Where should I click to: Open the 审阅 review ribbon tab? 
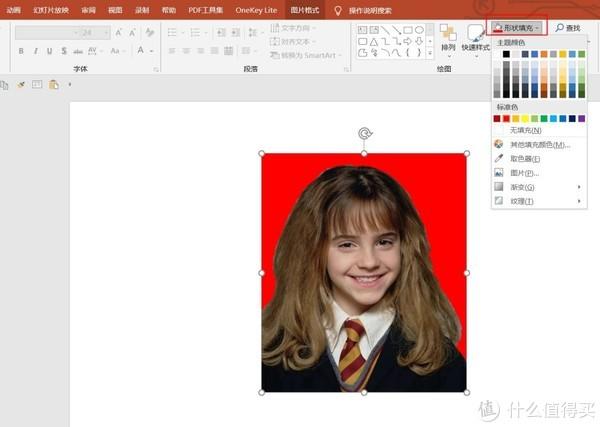coord(88,10)
